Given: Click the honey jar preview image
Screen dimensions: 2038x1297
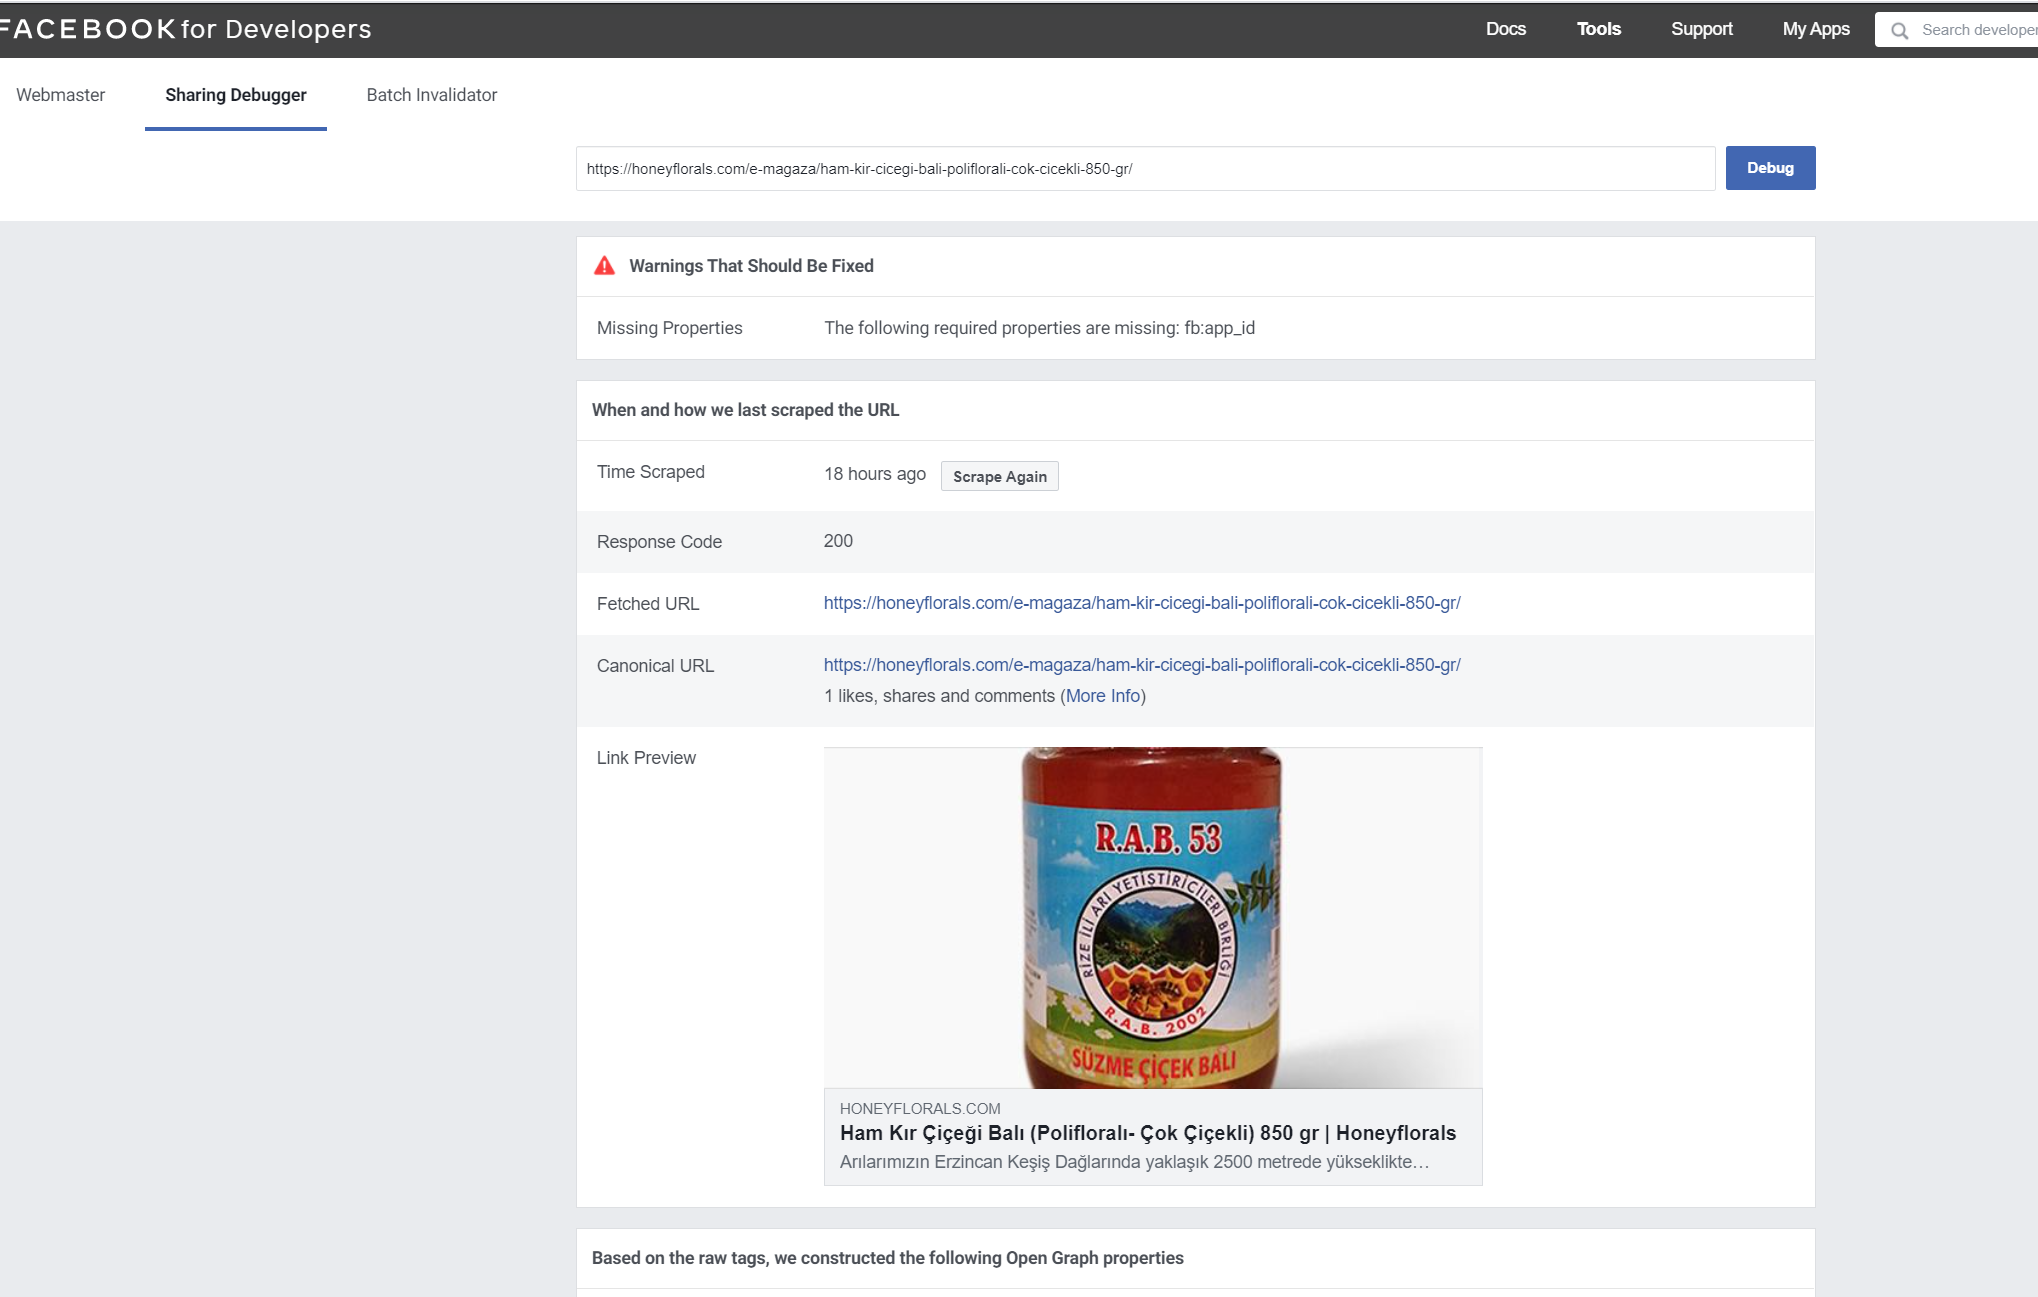Looking at the screenshot, I should point(1152,917).
